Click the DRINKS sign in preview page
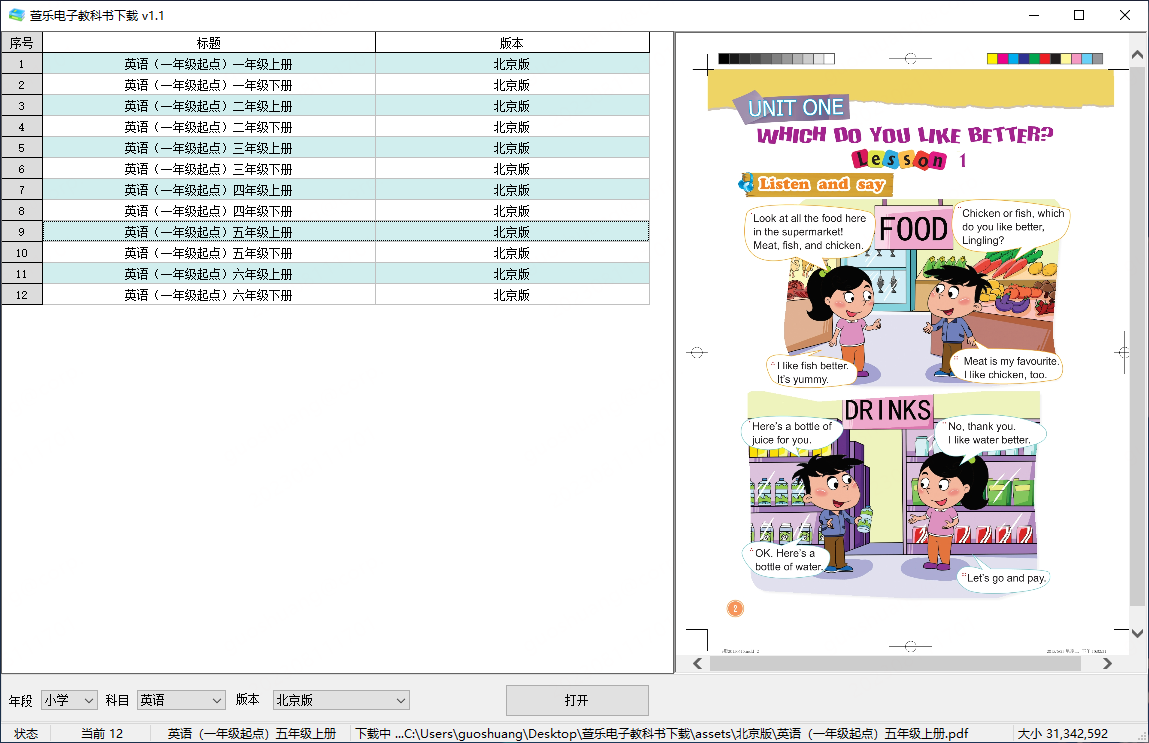The image size is (1149, 743). coord(887,410)
